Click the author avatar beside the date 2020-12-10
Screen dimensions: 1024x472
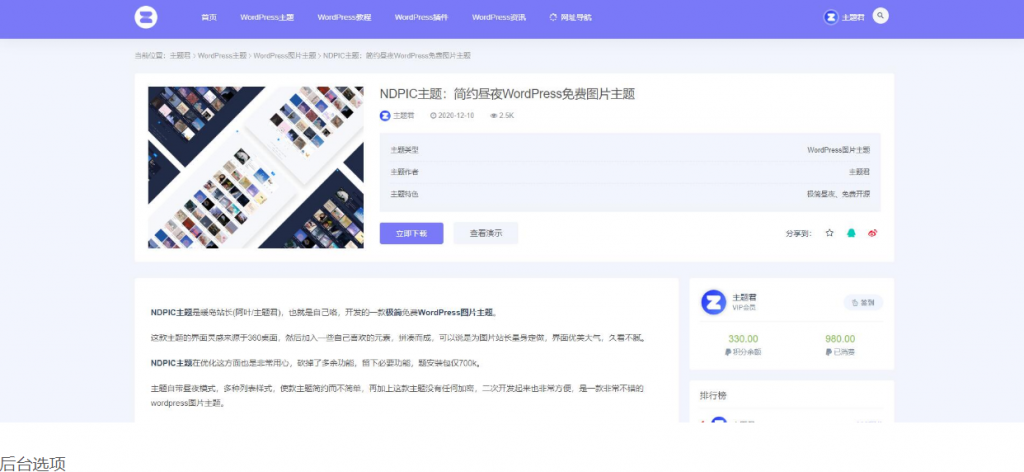(x=385, y=116)
